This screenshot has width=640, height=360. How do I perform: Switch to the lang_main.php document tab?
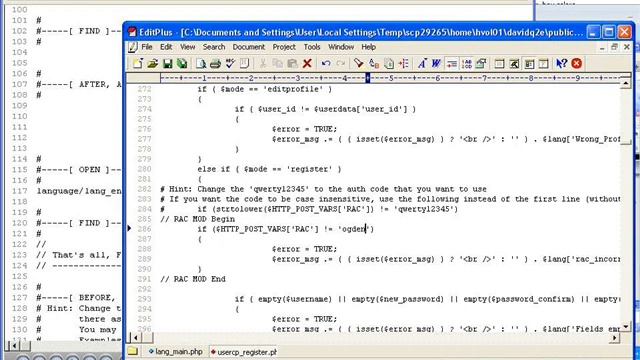coord(176,351)
